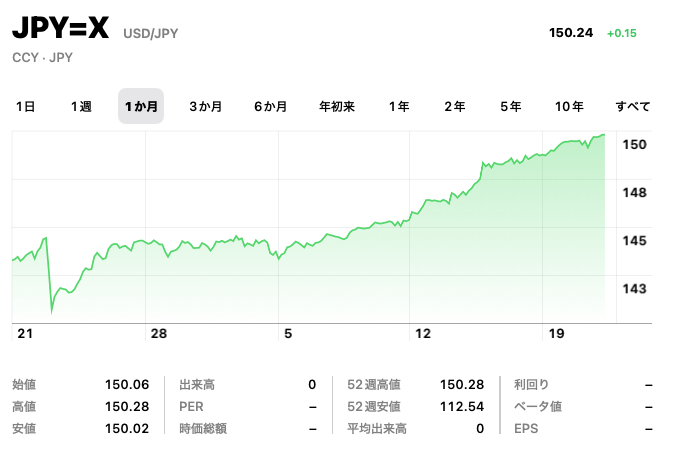Open the 5年 chart range
This screenshot has height=449, width=675.
511,106
